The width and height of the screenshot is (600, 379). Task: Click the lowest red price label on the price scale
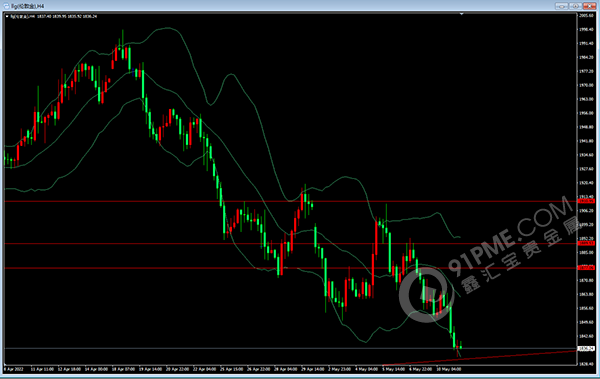pyautogui.click(x=586, y=268)
